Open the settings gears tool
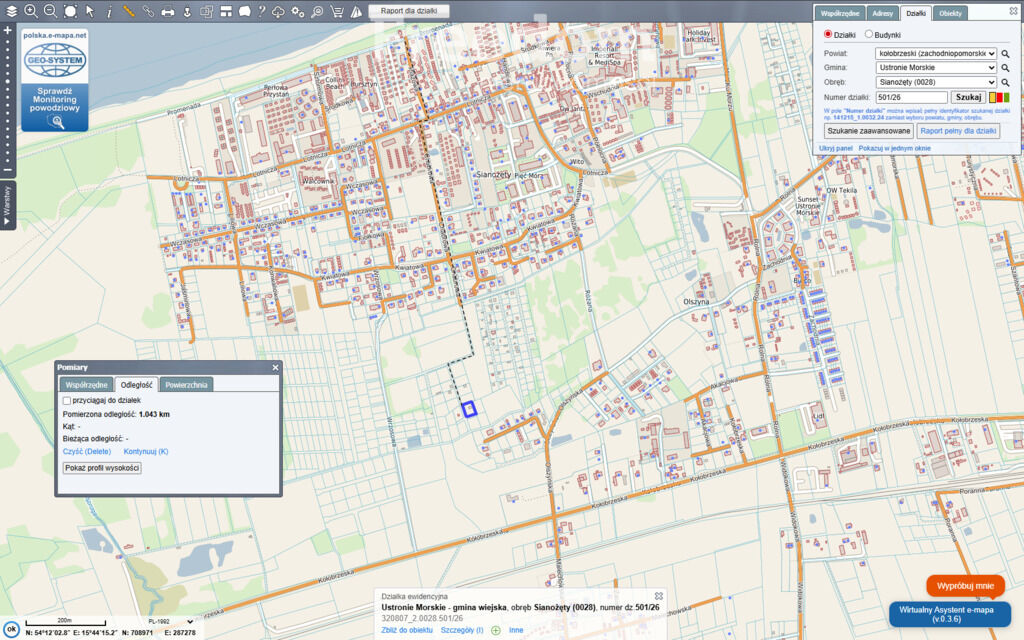 298,11
